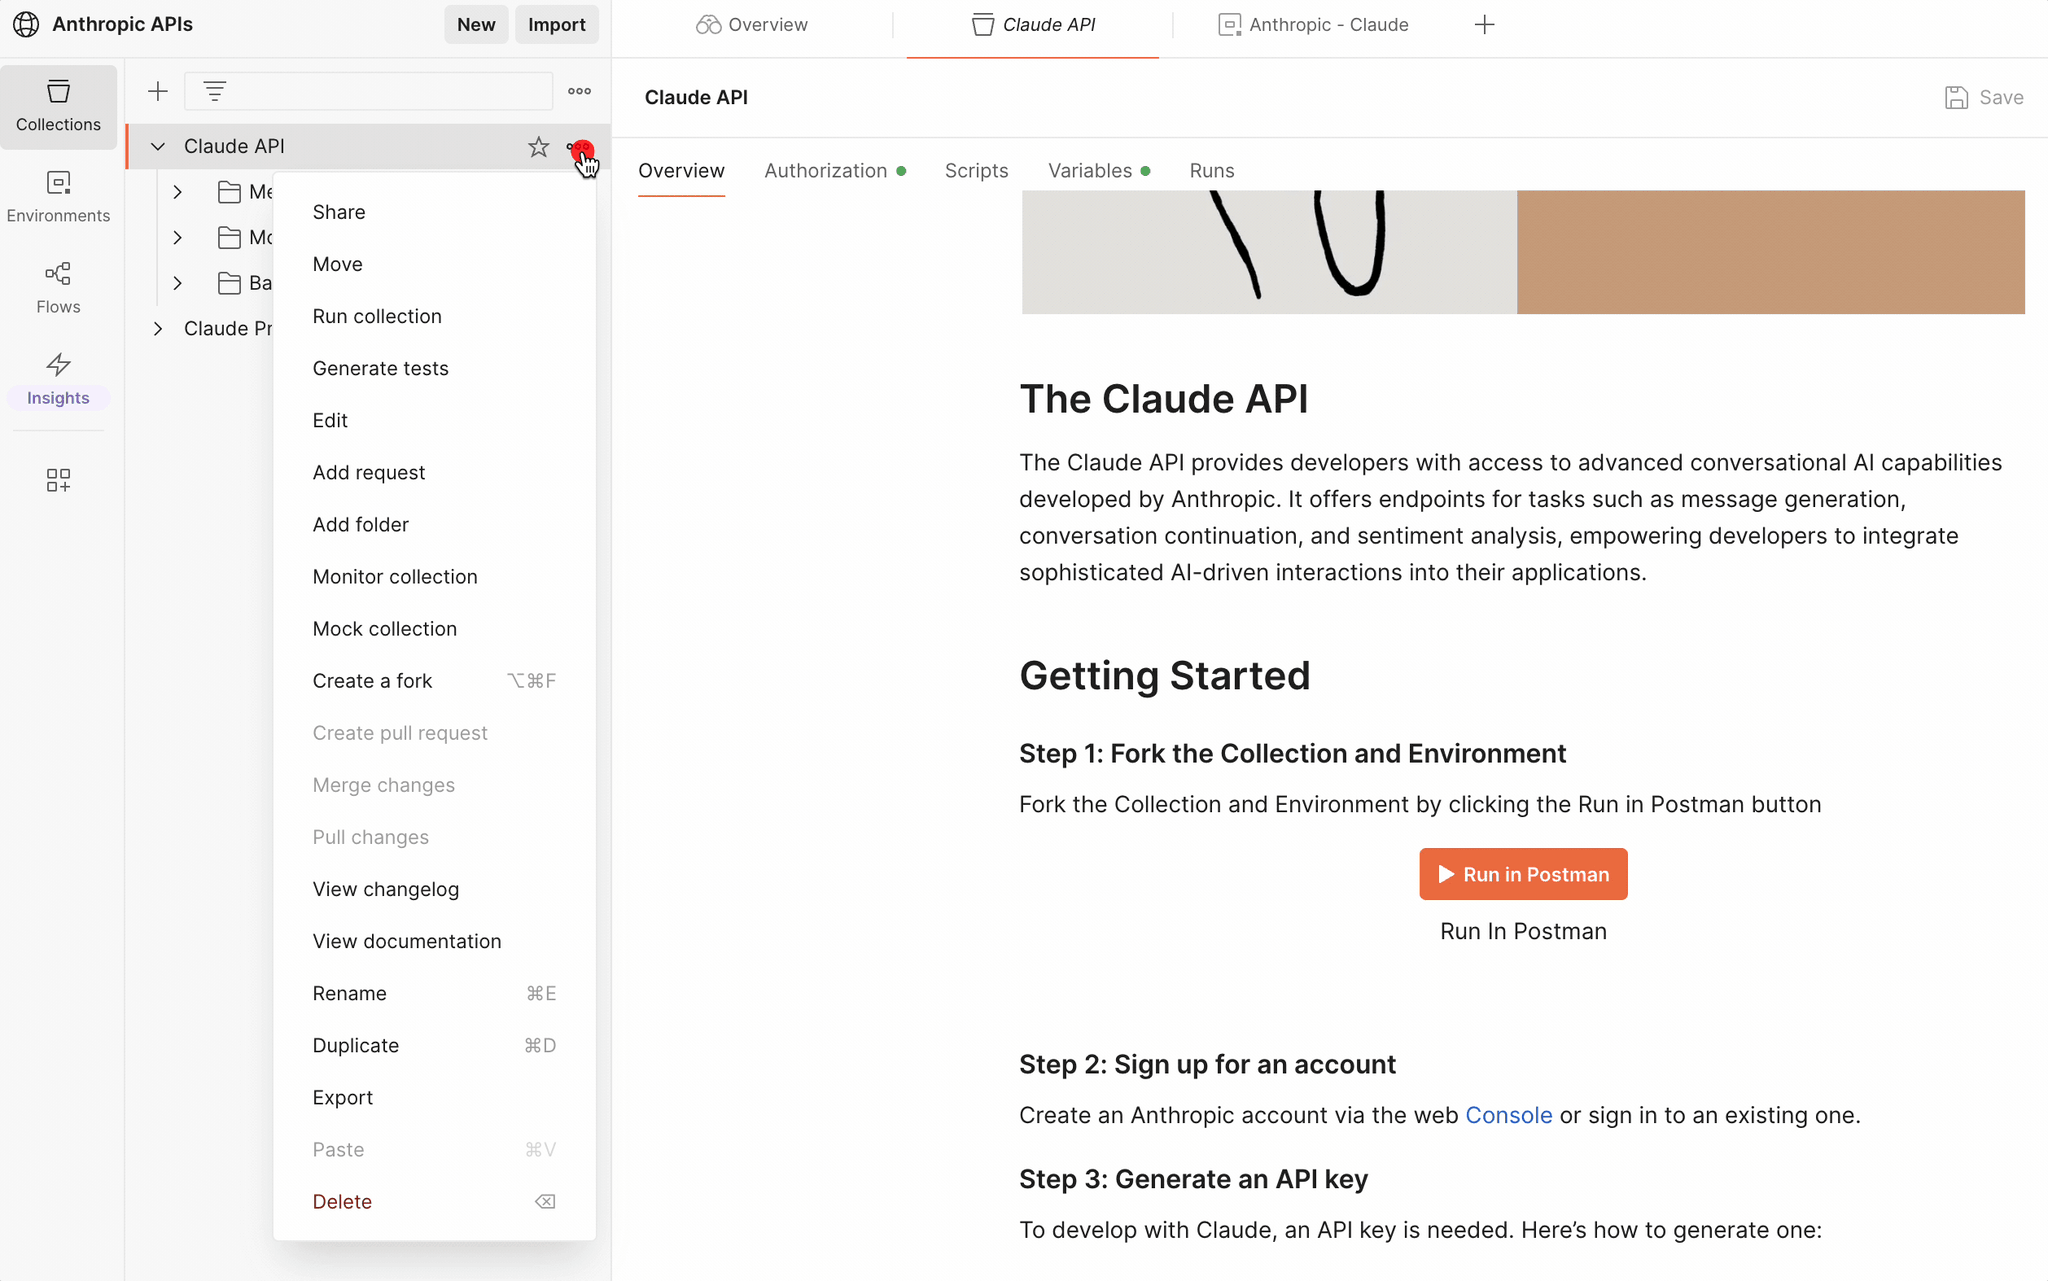Open the Environments sidebar panel
2048x1281 pixels.
[x=58, y=197]
